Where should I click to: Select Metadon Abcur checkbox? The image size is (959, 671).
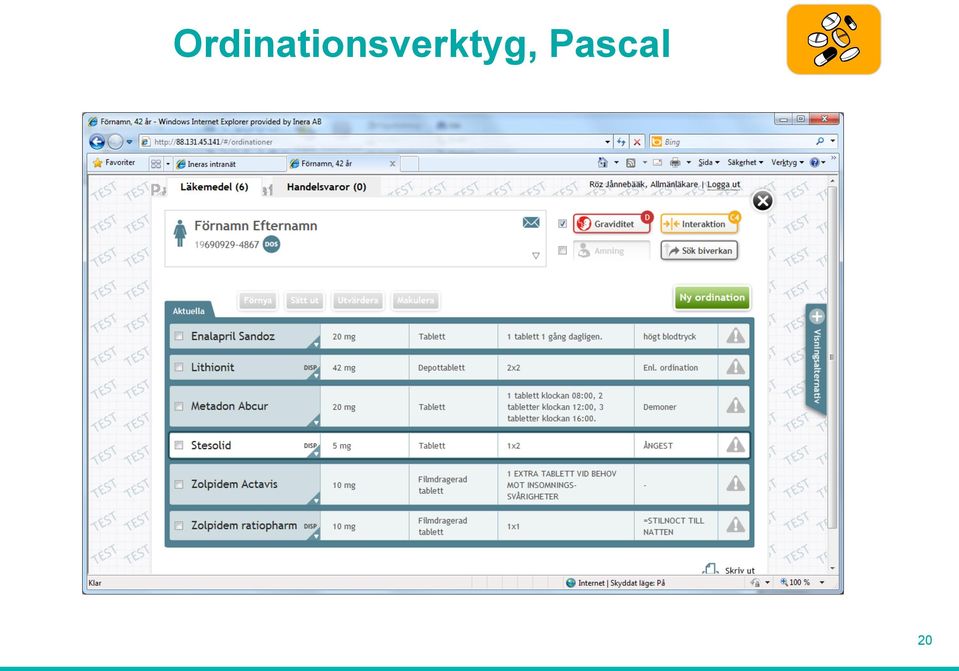(179, 406)
